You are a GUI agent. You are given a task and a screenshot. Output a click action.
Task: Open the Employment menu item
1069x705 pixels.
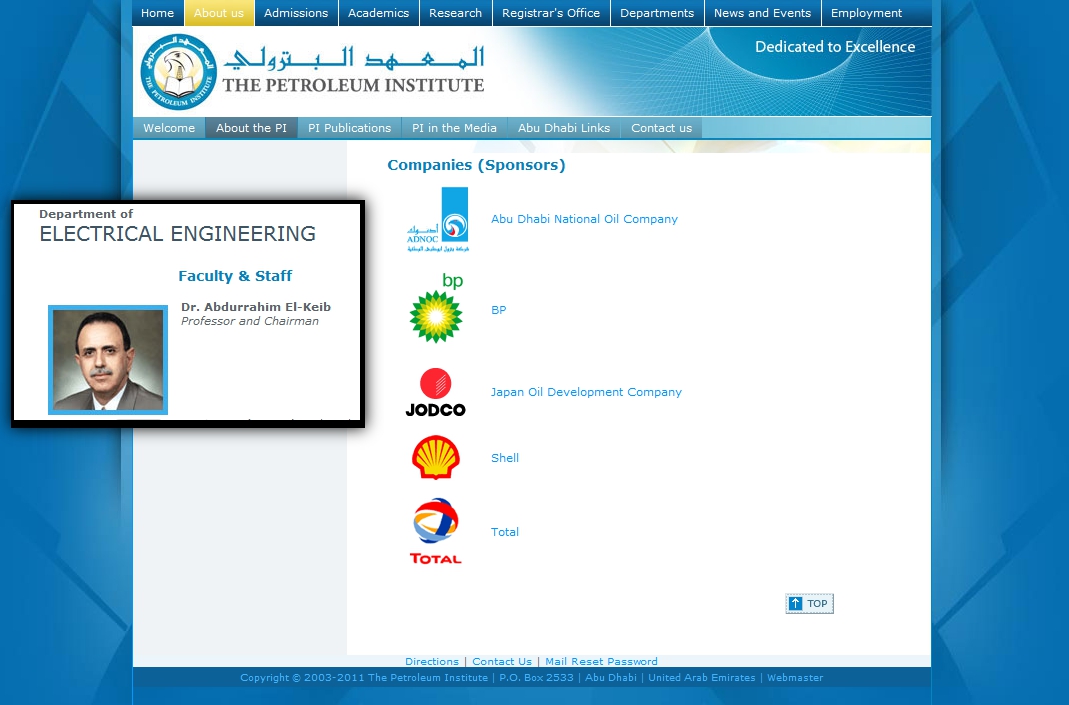866,13
